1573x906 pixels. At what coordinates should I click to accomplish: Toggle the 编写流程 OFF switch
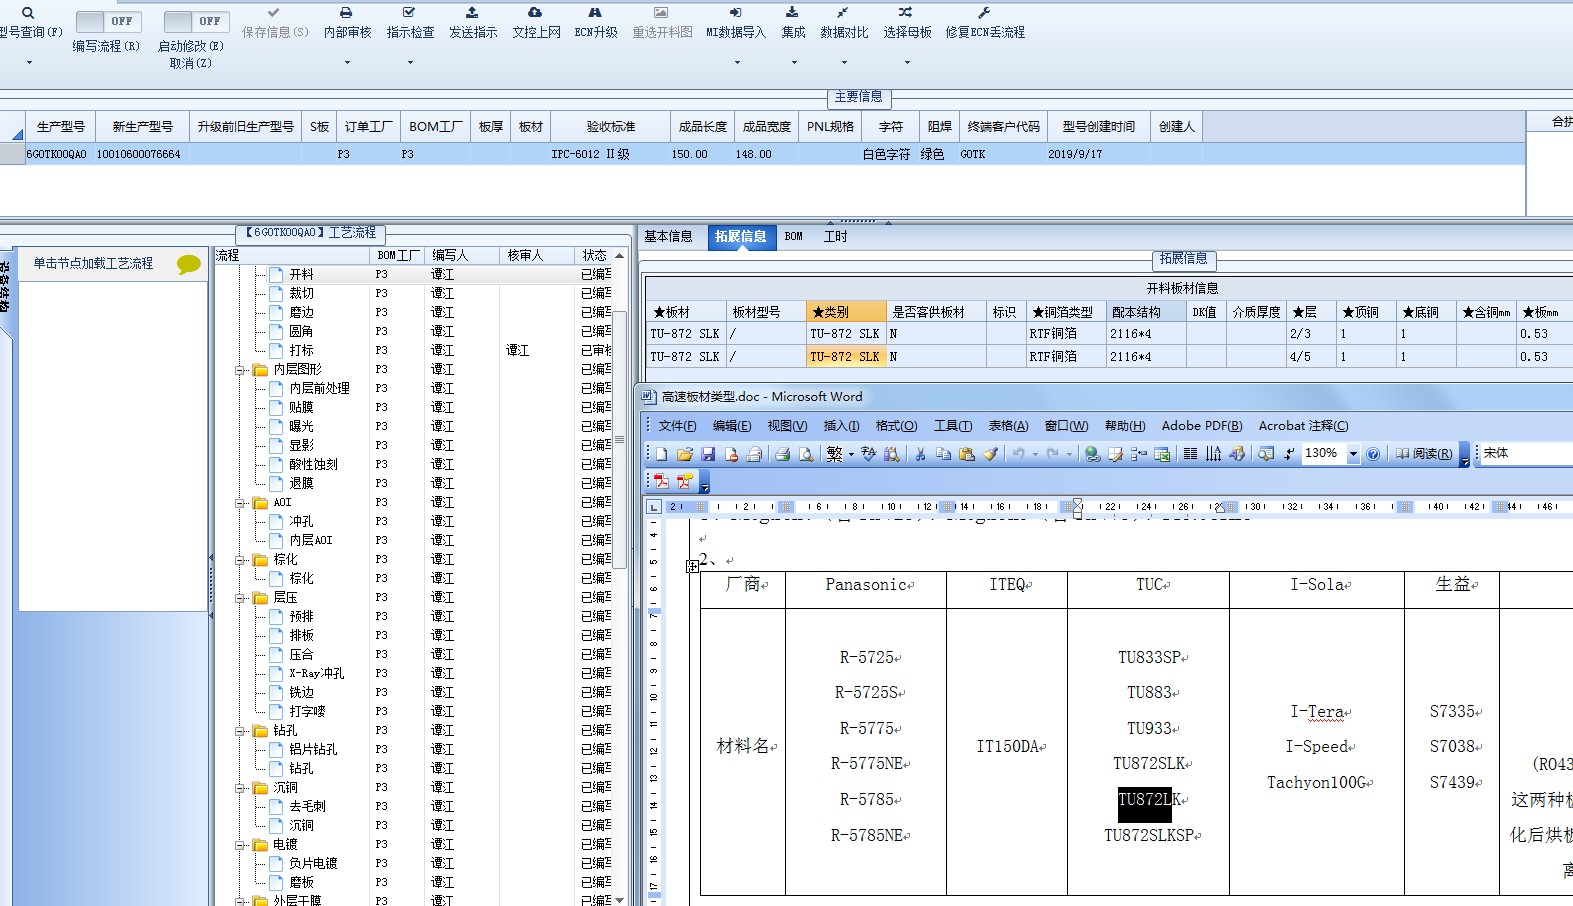point(109,21)
